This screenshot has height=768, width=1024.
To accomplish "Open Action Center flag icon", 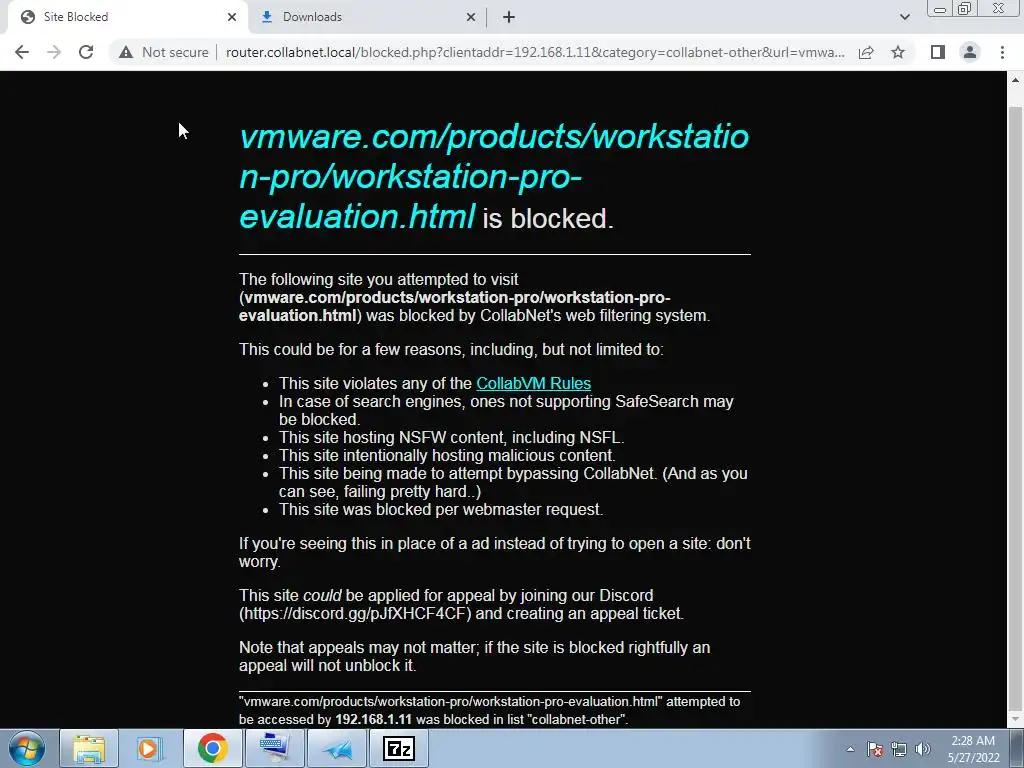I will (x=875, y=749).
